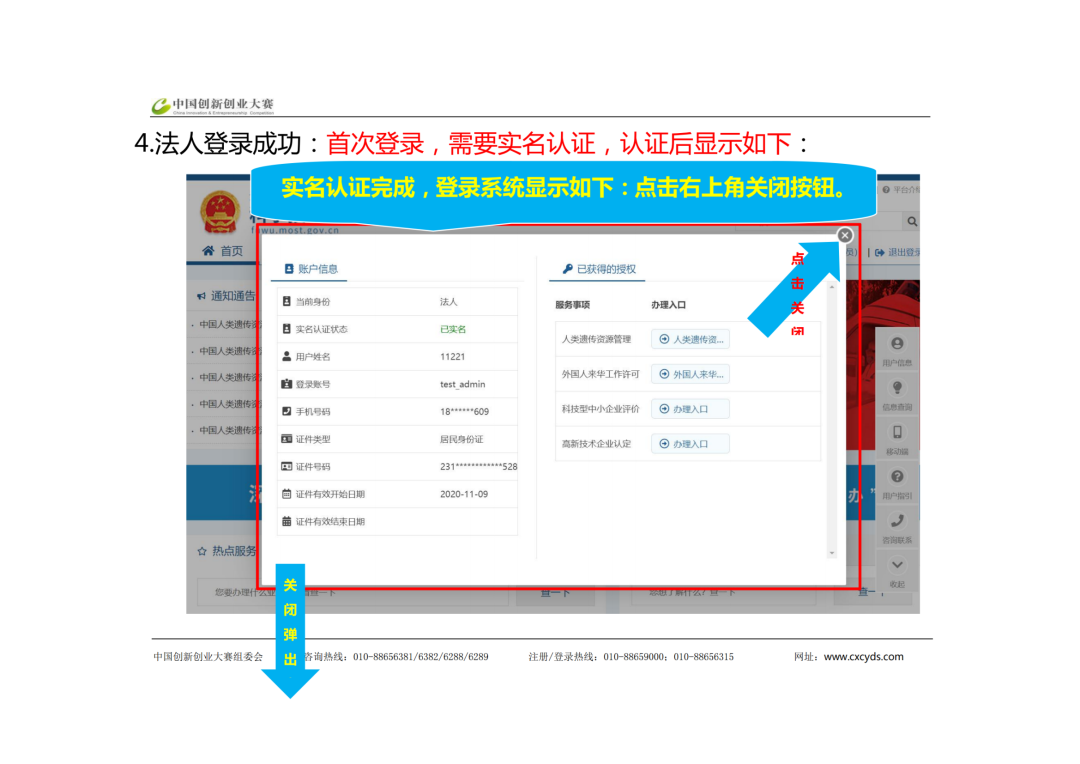
Task: Click the popup scrollbar down arrow
Action: point(831,552)
